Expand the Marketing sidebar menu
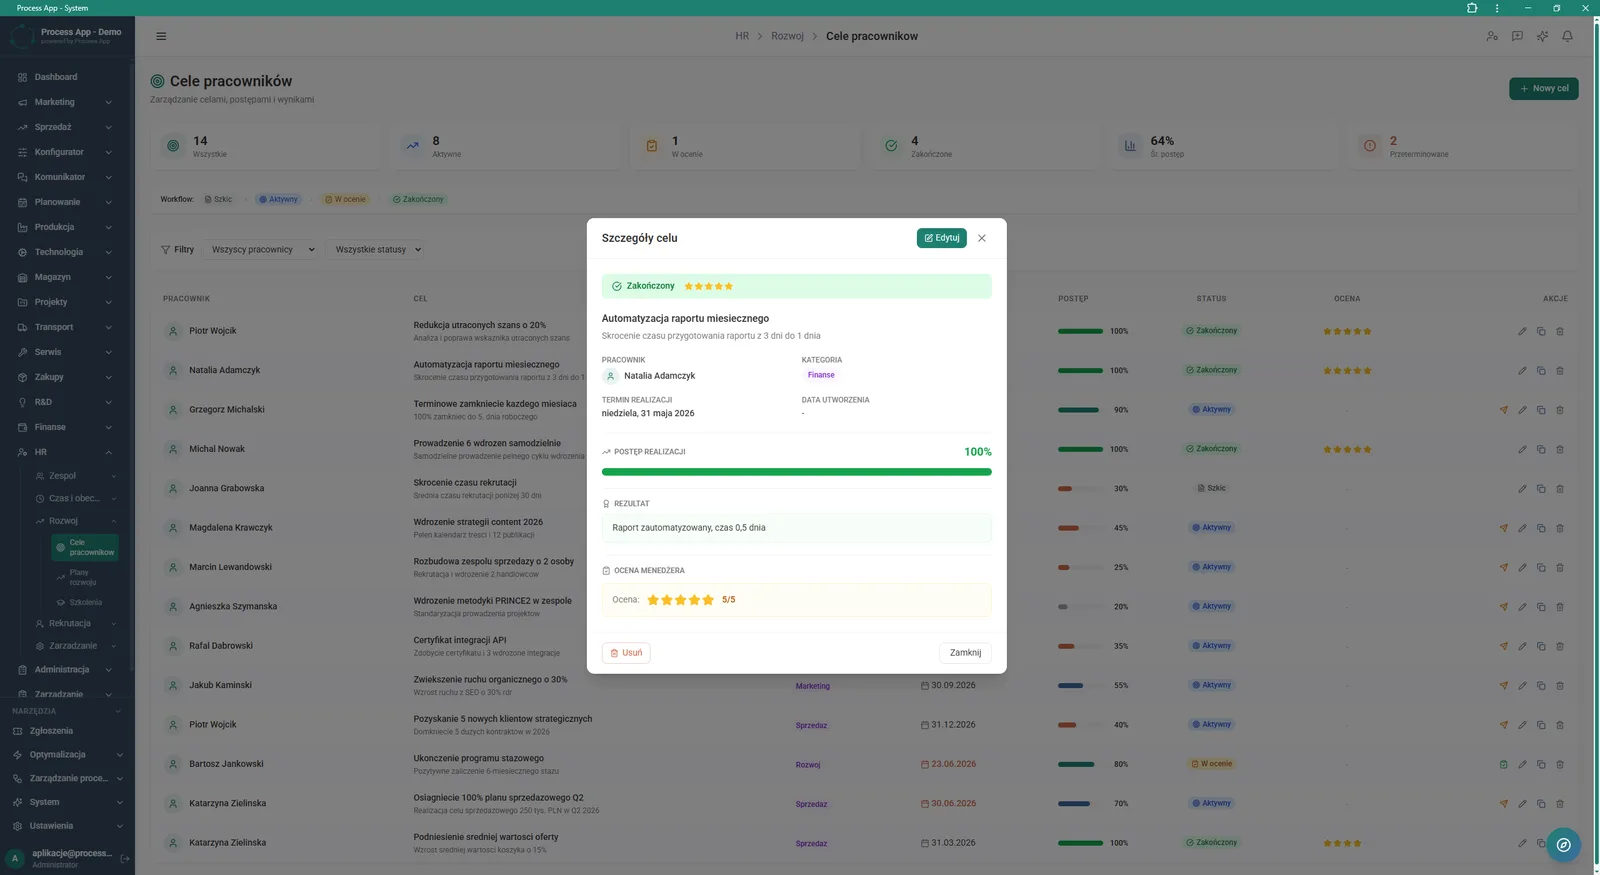The width and height of the screenshot is (1600, 875). [67, 102]
